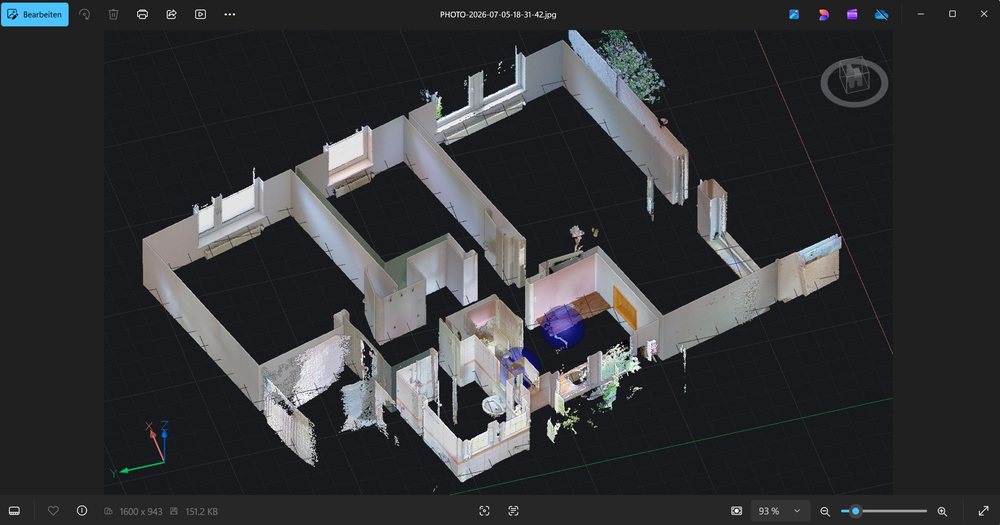Maximize the Photos window
The image size is (1000, 525).
(x=952, y=14)
